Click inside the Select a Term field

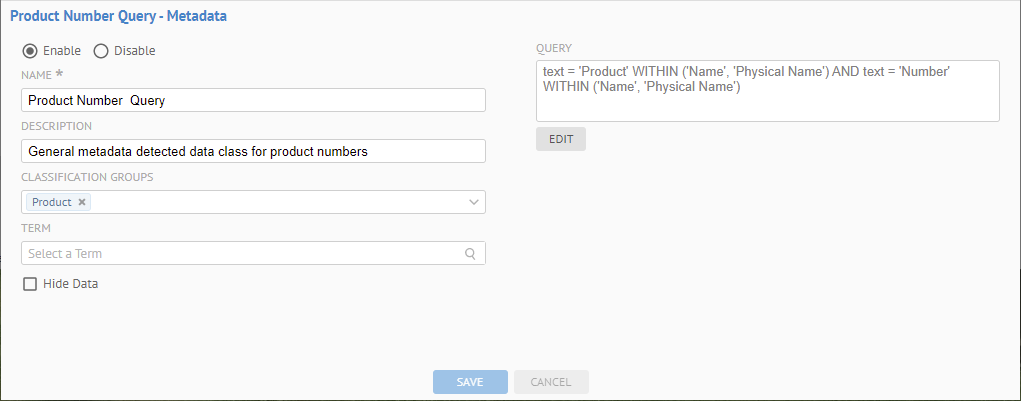(240, 254)
